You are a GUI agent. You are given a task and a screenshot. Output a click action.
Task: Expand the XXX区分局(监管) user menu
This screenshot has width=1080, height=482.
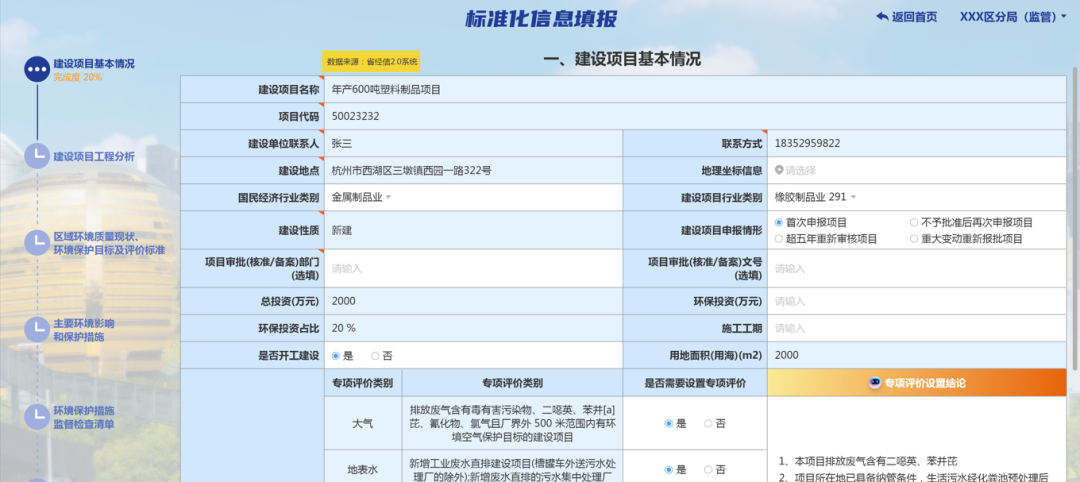pyautogui.click(x=1012, y=17)
